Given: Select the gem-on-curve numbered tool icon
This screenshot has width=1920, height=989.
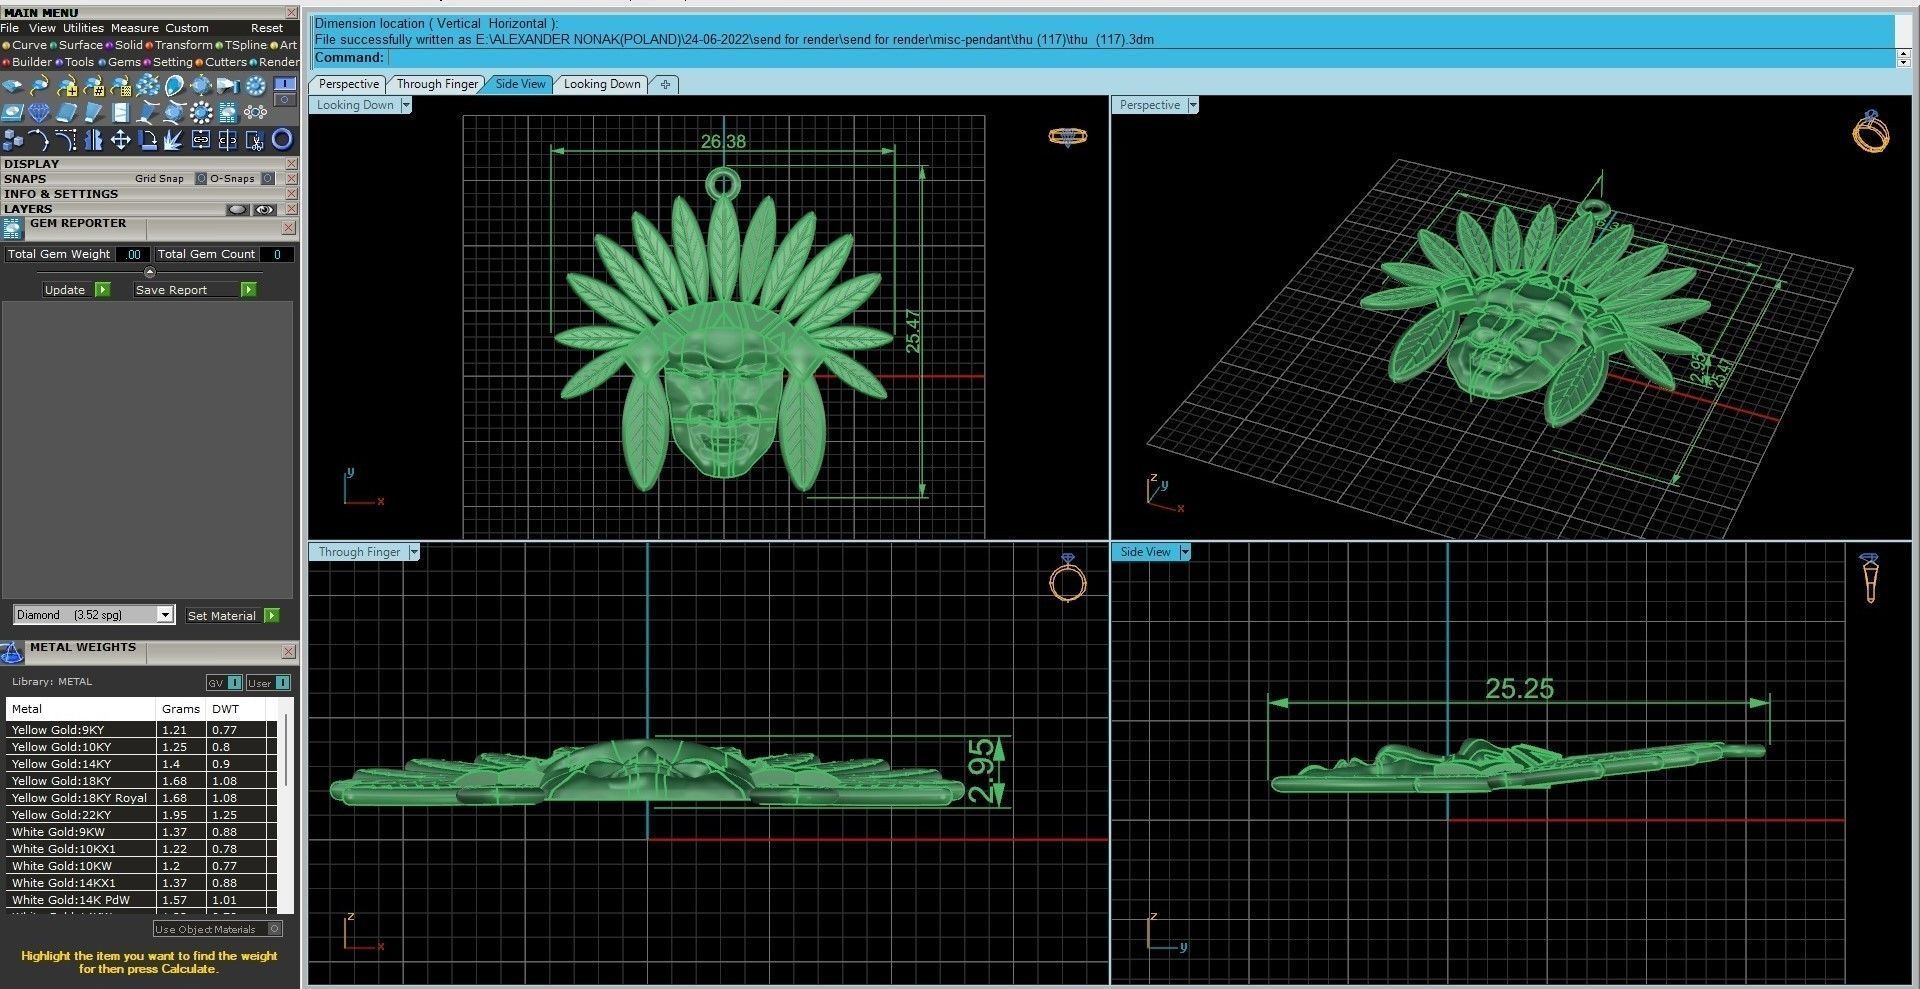Looking at the screenshot, I should (94, 86).
